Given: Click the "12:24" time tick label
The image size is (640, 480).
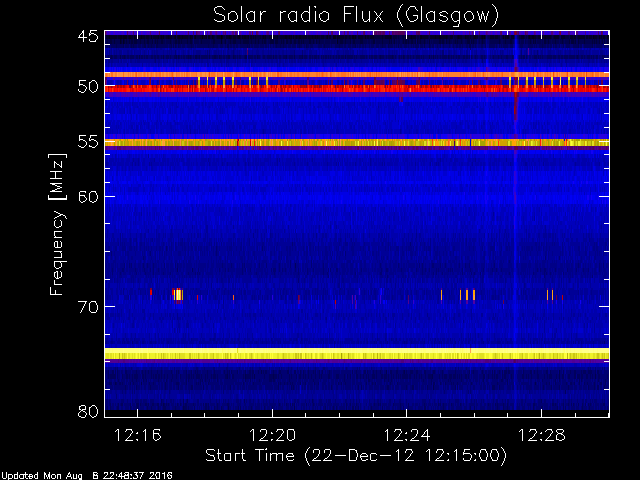Looking at the screenshot, I should [x=407, y=436].
